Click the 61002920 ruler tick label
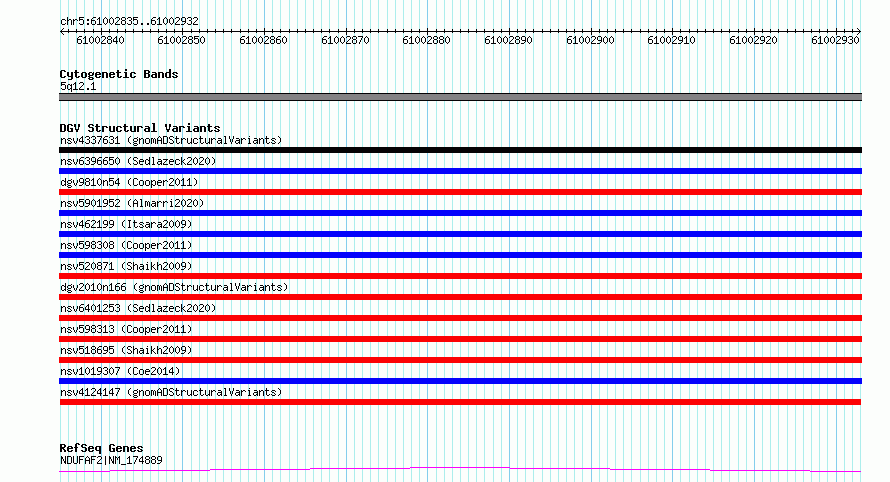The image size is (890, 482). (753, 40)
